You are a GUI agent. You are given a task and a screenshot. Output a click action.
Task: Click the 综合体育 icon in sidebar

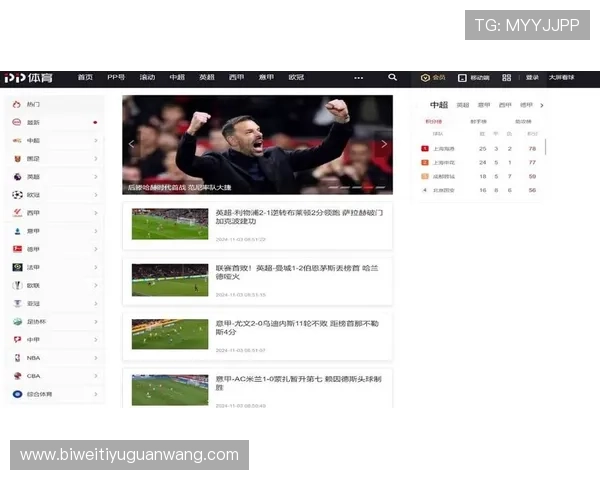pos(17,394)
